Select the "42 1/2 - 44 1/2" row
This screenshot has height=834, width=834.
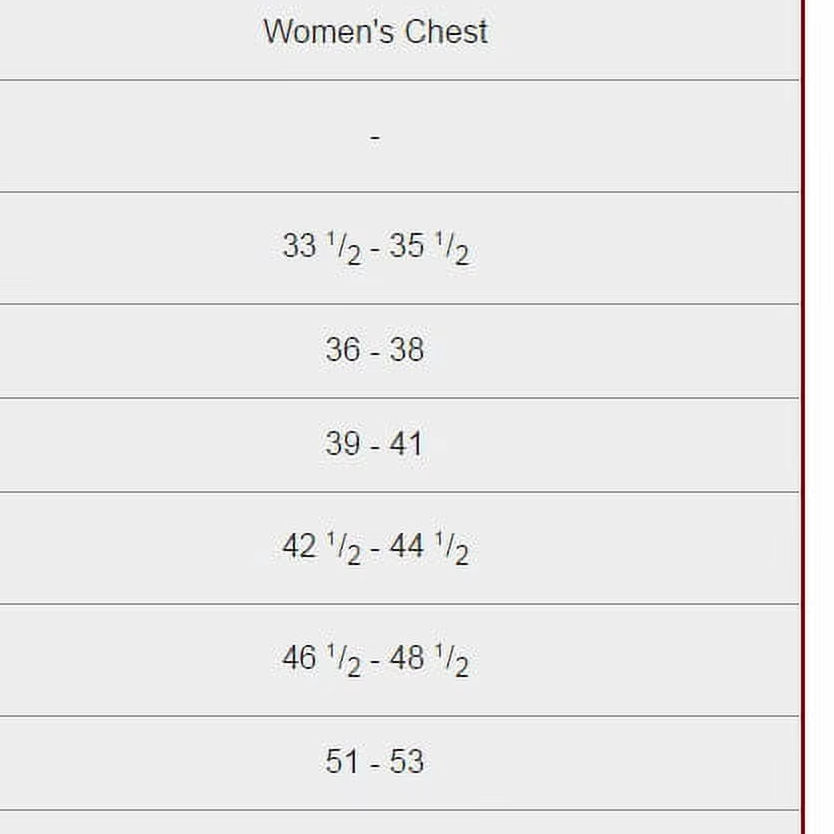click(375, 548)
